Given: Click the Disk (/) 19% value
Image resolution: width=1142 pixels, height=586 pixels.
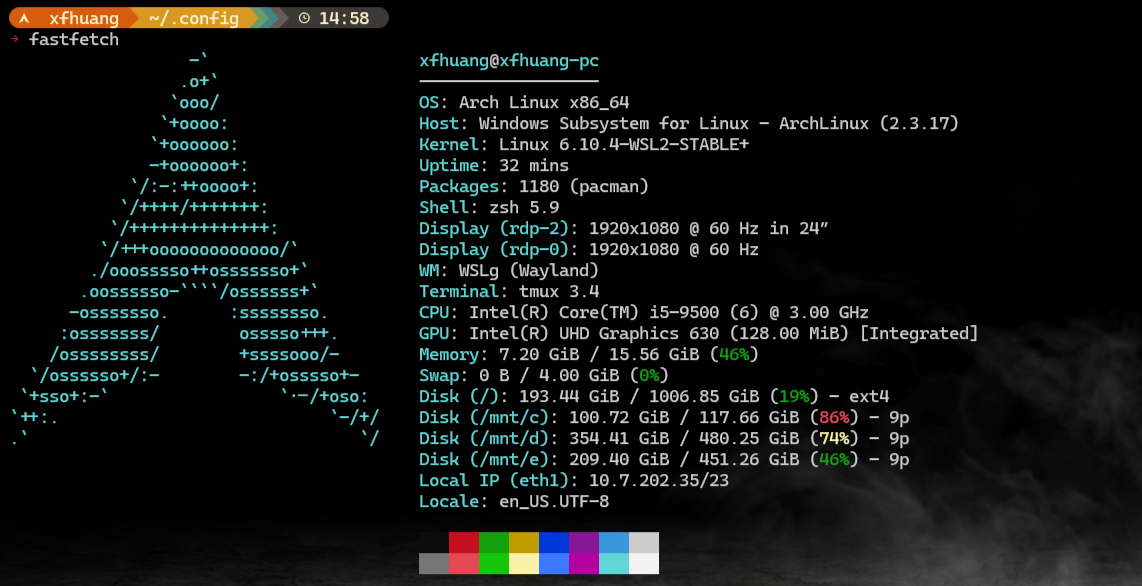Looking at the screenshot, I should pyautogui.click(x=794, y=397).
